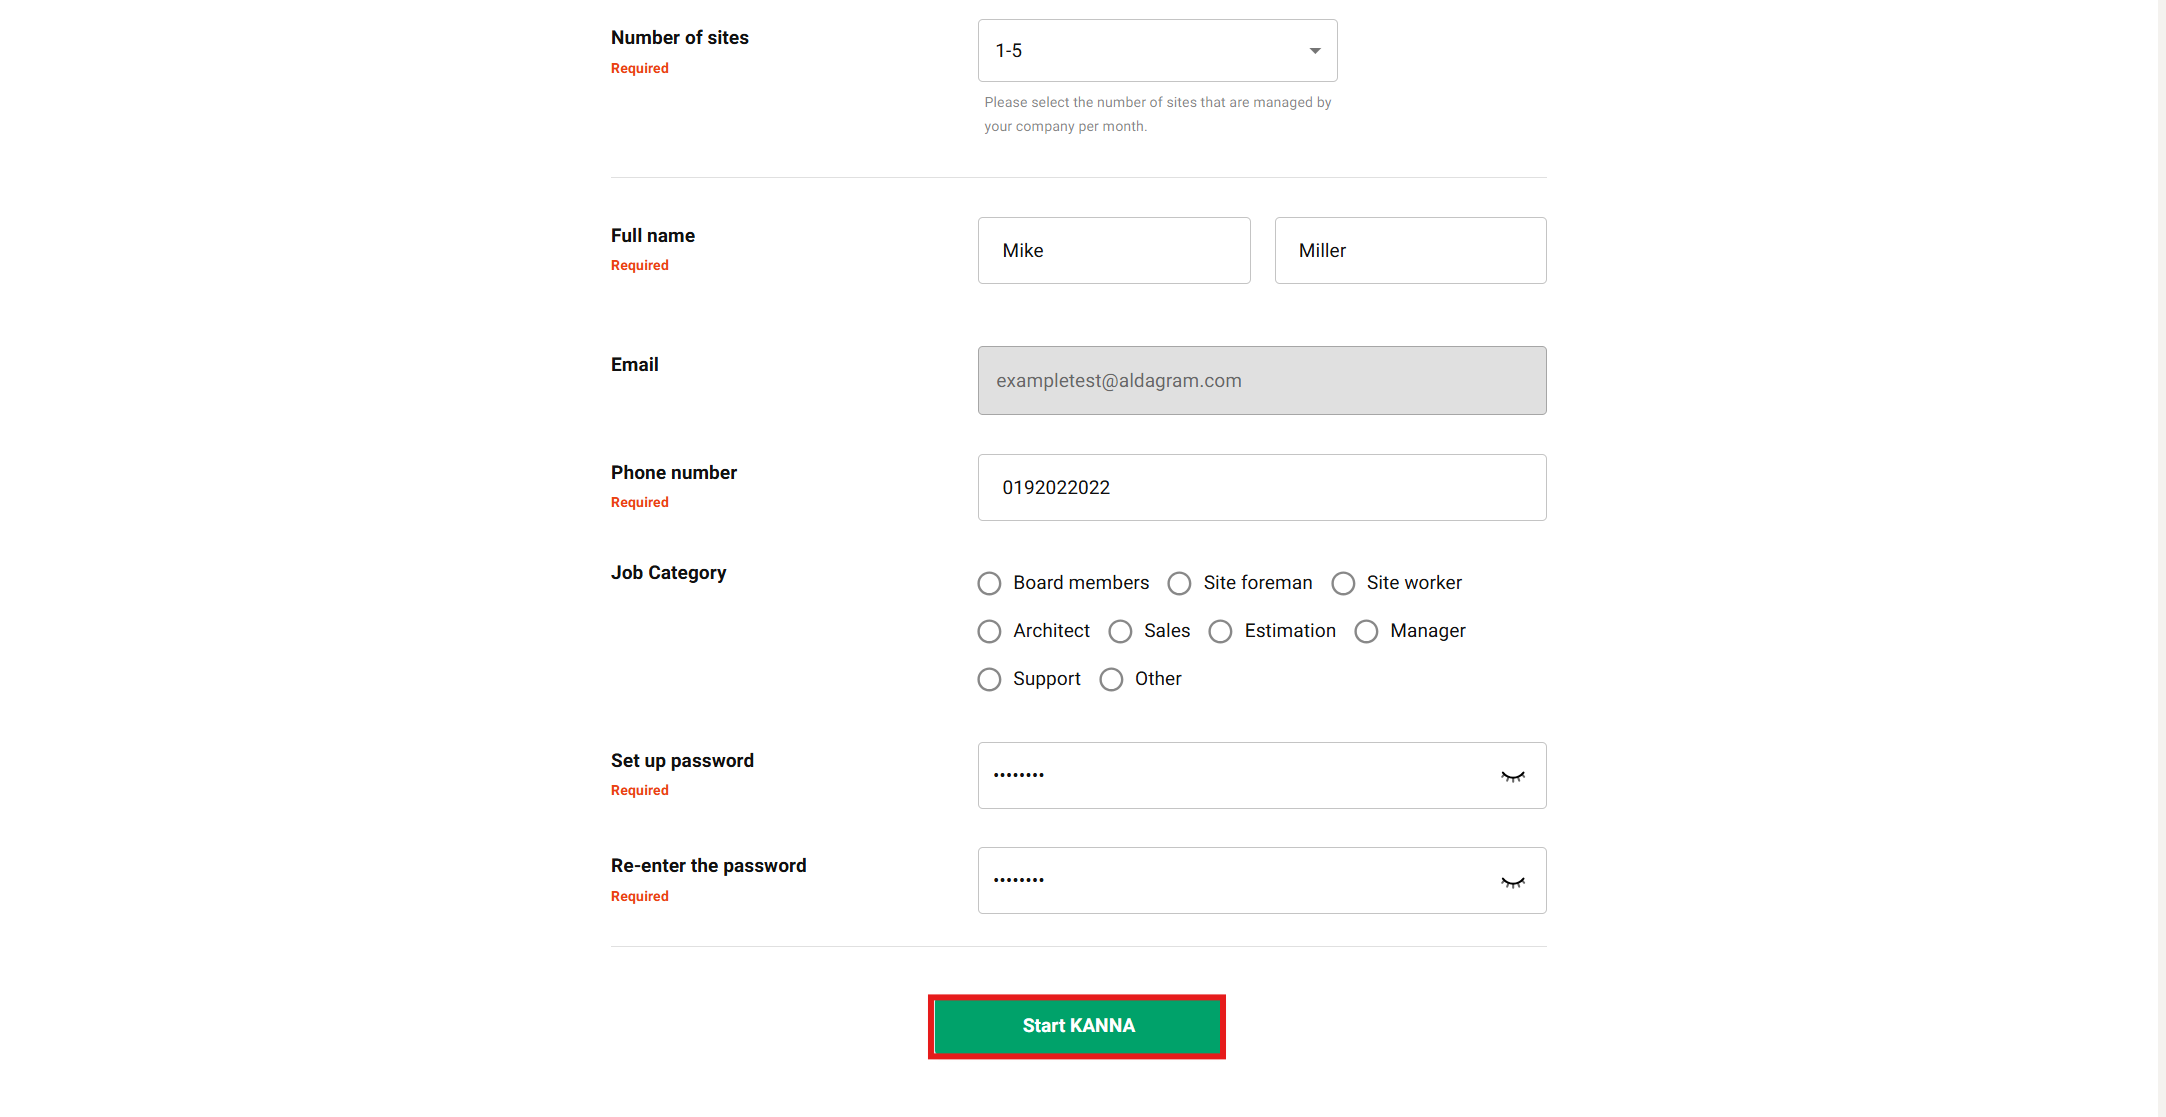This screenshot has height=1117, width=2166.
Task: Pick Architect as job category
Action: pos(989,631)
